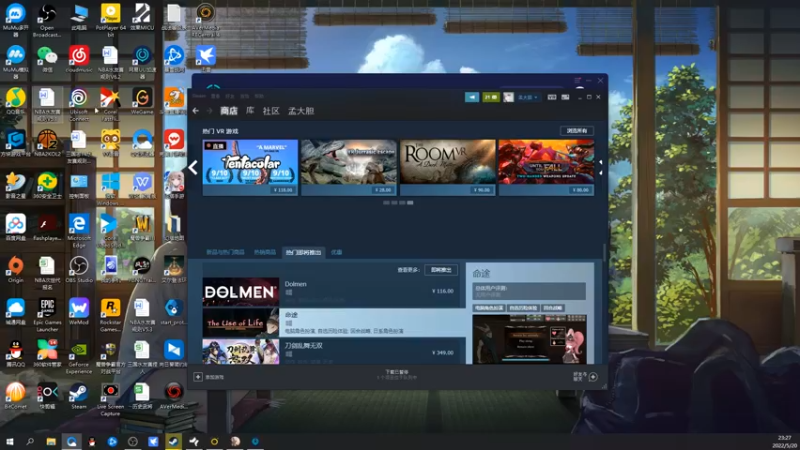Select the Epic Games Launcher desktop icon
The image size is (800, 450).
tap(47, 315)
